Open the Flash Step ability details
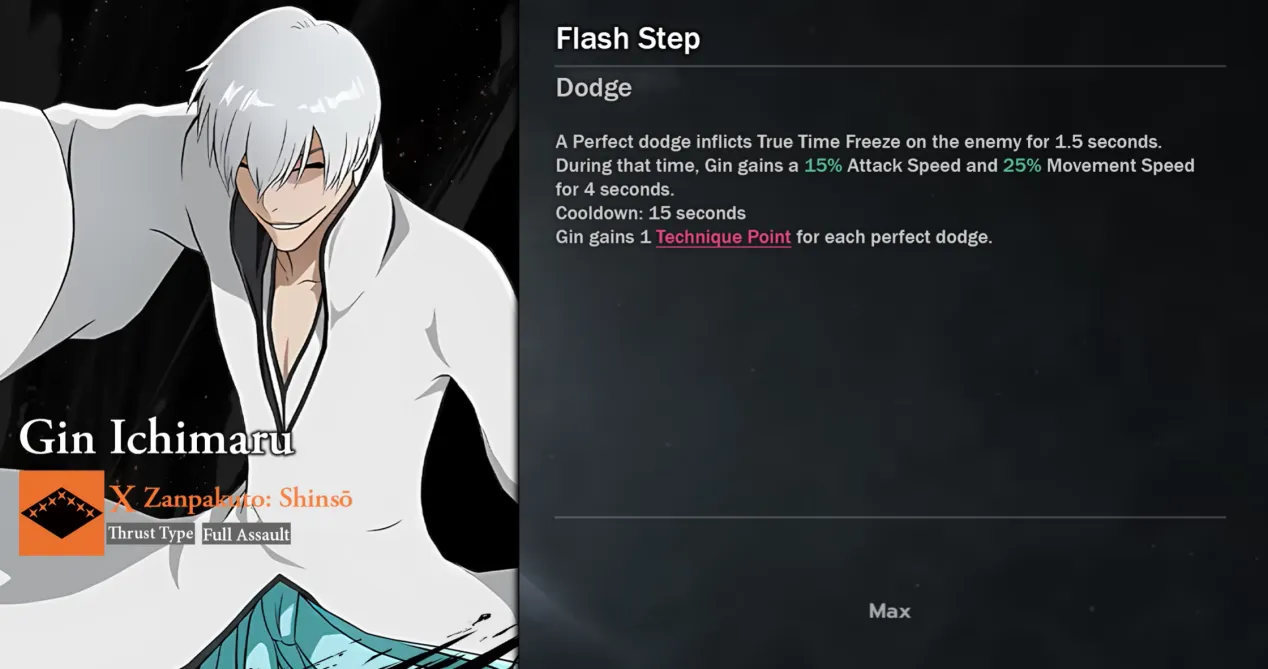The image size is (1268, 669). (x=628, y=38)
